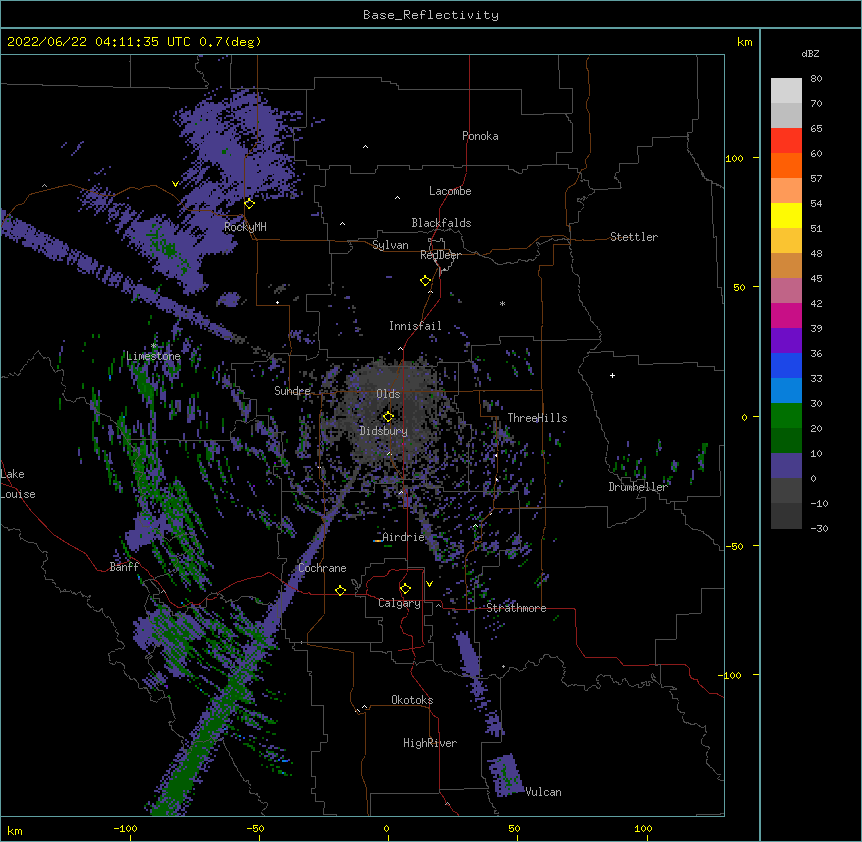862x842 pixels.
Task: Select the slate purple 0-10 dBZ legend swatch
Action: click(x=786, y=466)
